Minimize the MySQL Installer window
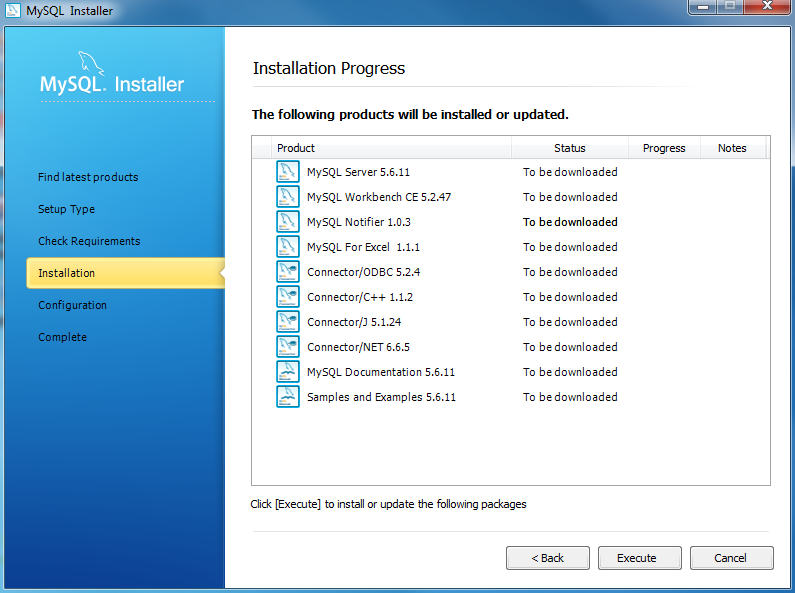Screen dimensions: 795x593 pos(703,7)
